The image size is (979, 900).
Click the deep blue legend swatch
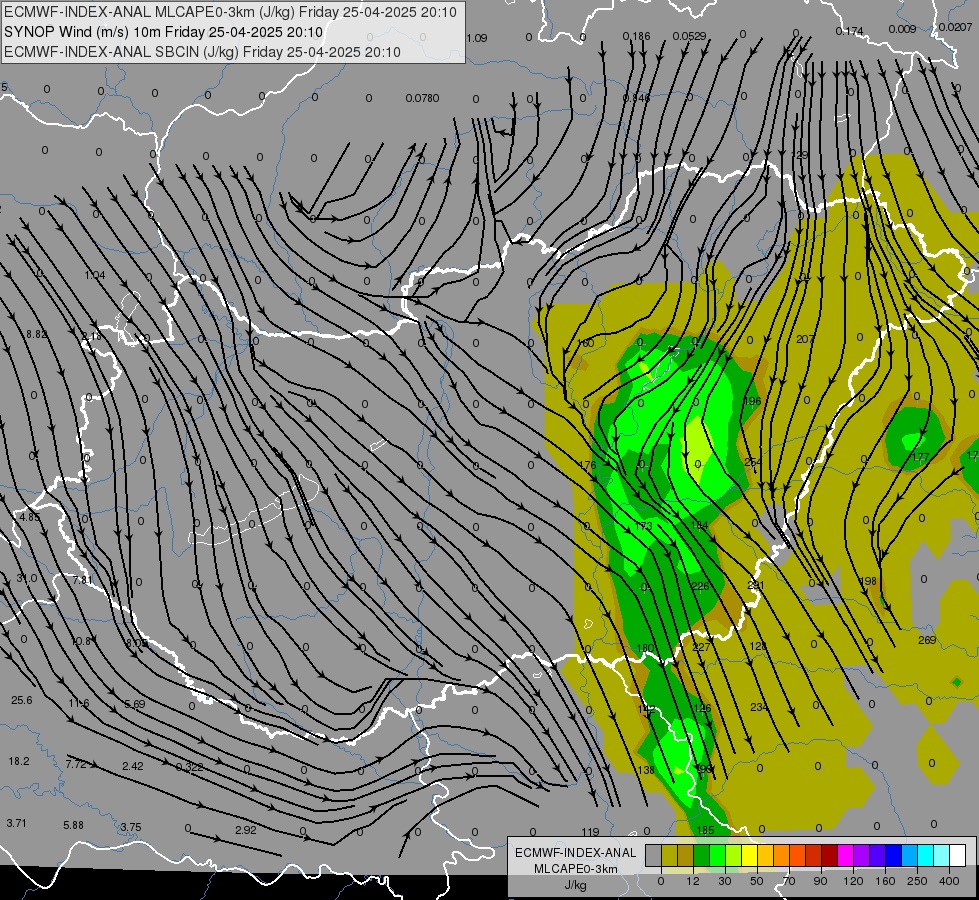point(893,855)
